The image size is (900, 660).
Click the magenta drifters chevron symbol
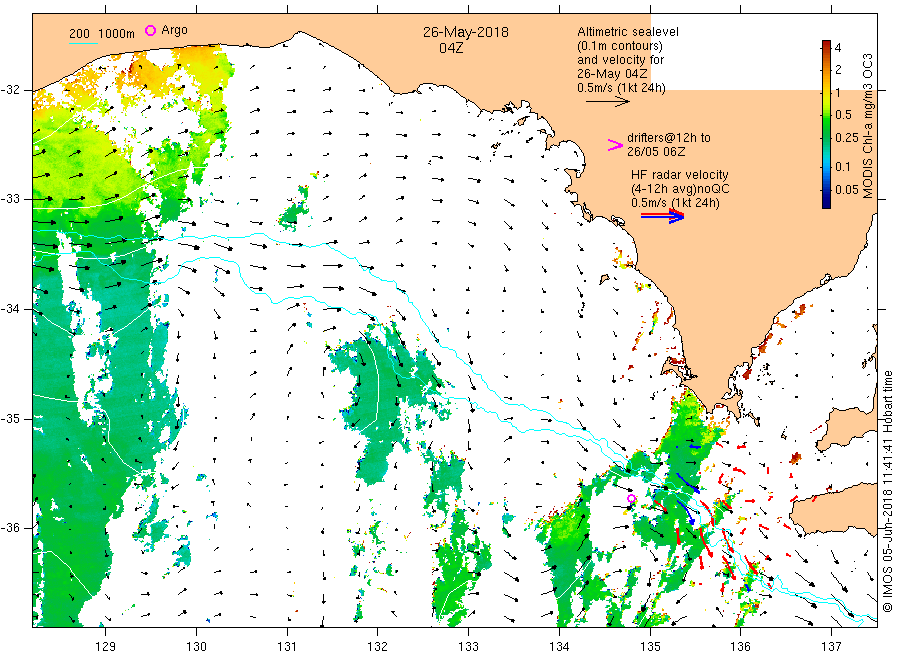point(615,145)
